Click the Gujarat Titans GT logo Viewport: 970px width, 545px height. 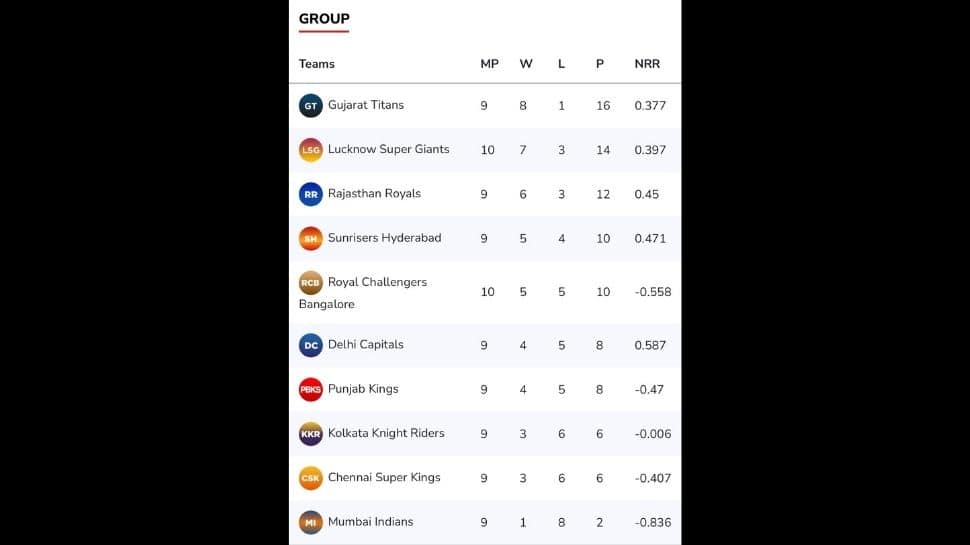click(311, 106)
